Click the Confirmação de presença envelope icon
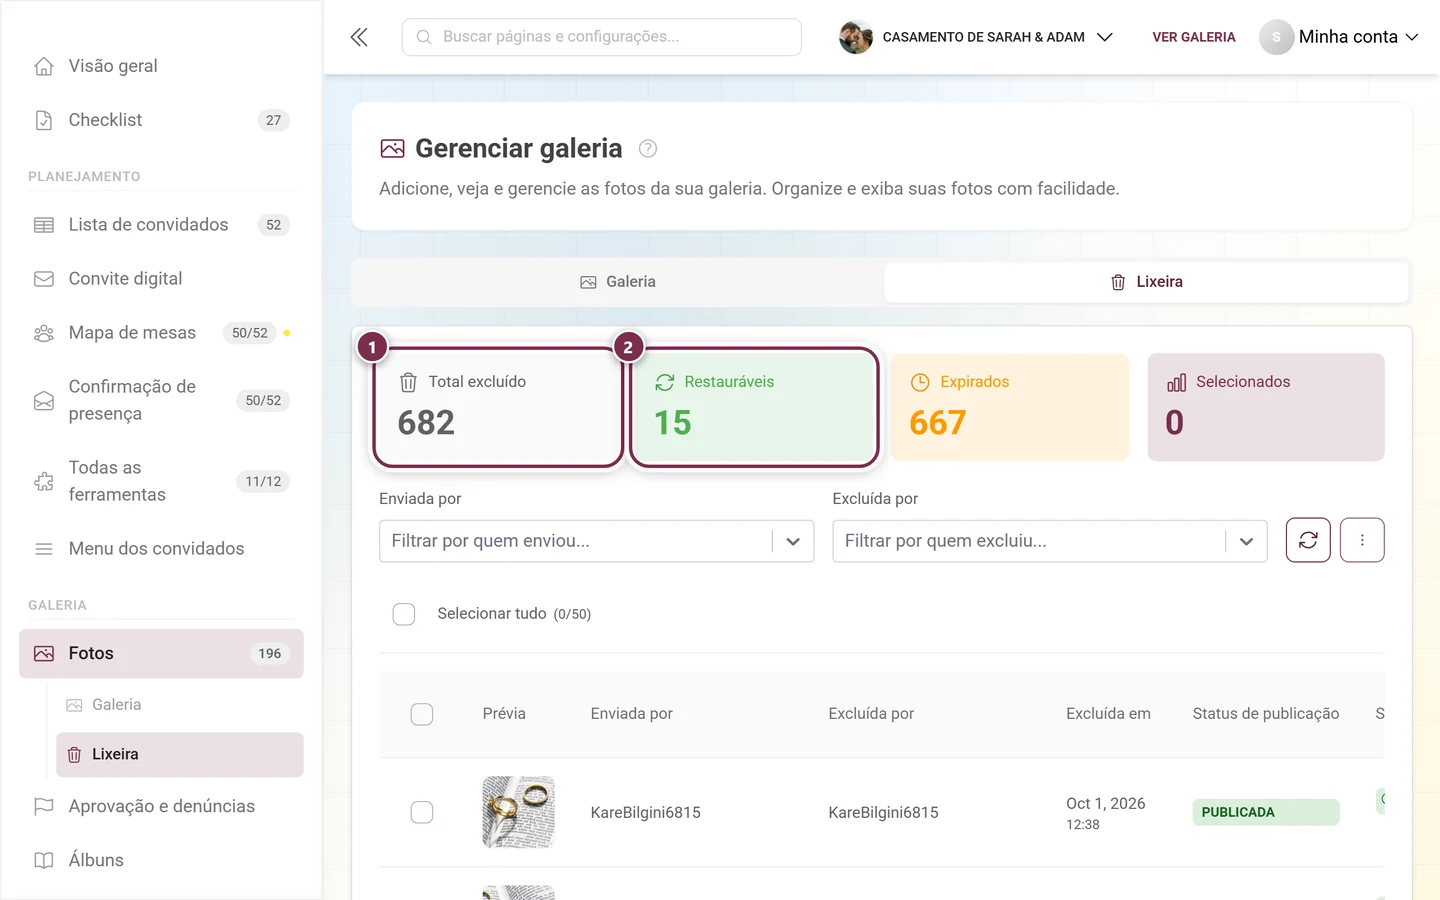Image resolution: width=1440 pixels, height=900 pixels. 44,401
